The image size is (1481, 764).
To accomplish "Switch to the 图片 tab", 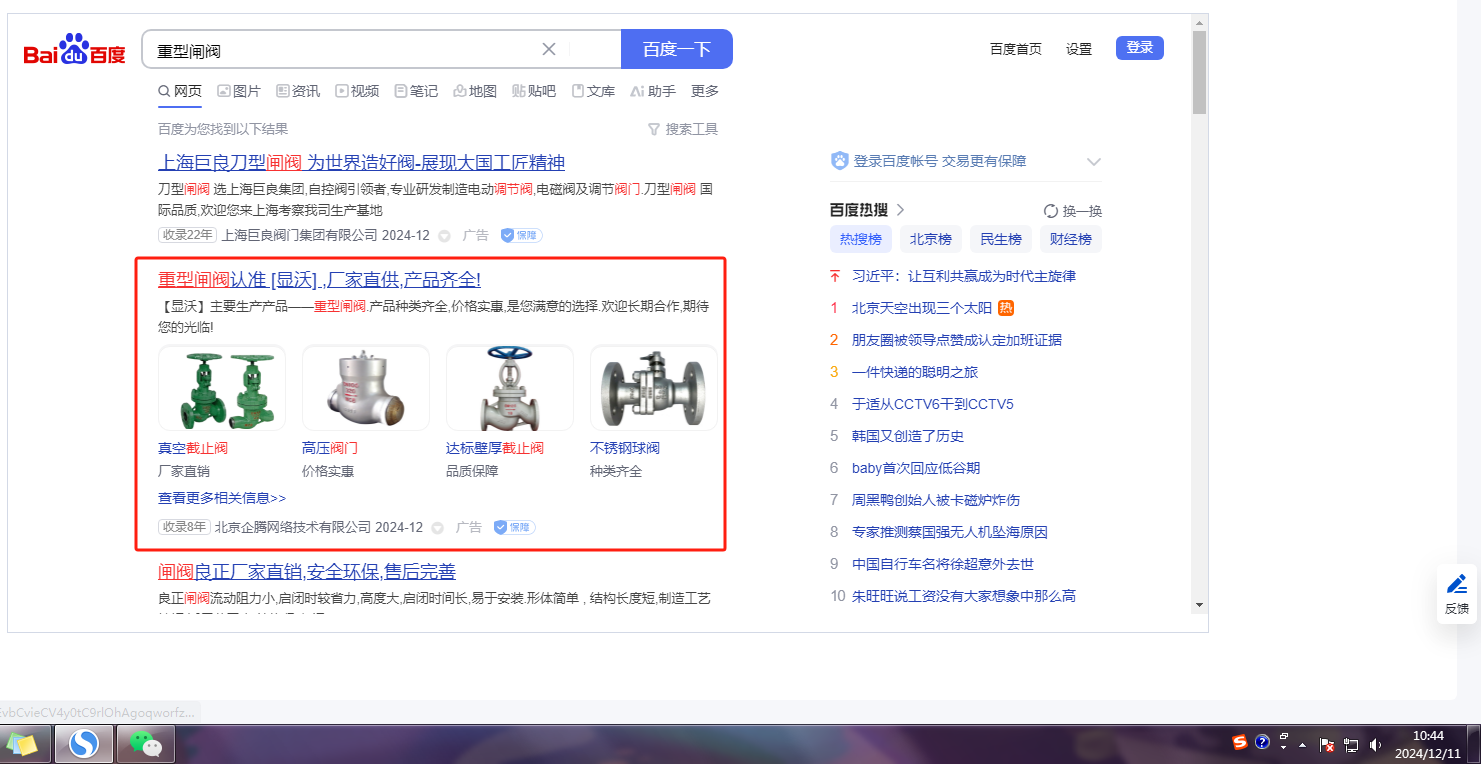I will (x=239, y=91).
